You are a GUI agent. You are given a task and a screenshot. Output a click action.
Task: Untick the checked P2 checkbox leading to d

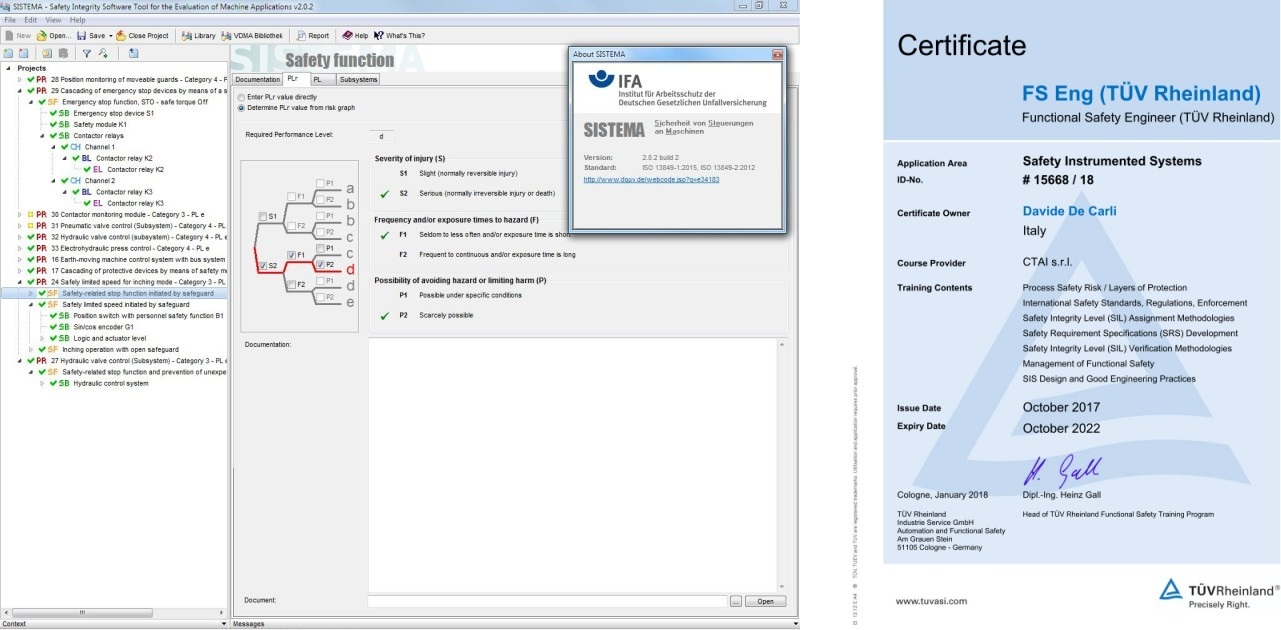click(x=320, y=264)
